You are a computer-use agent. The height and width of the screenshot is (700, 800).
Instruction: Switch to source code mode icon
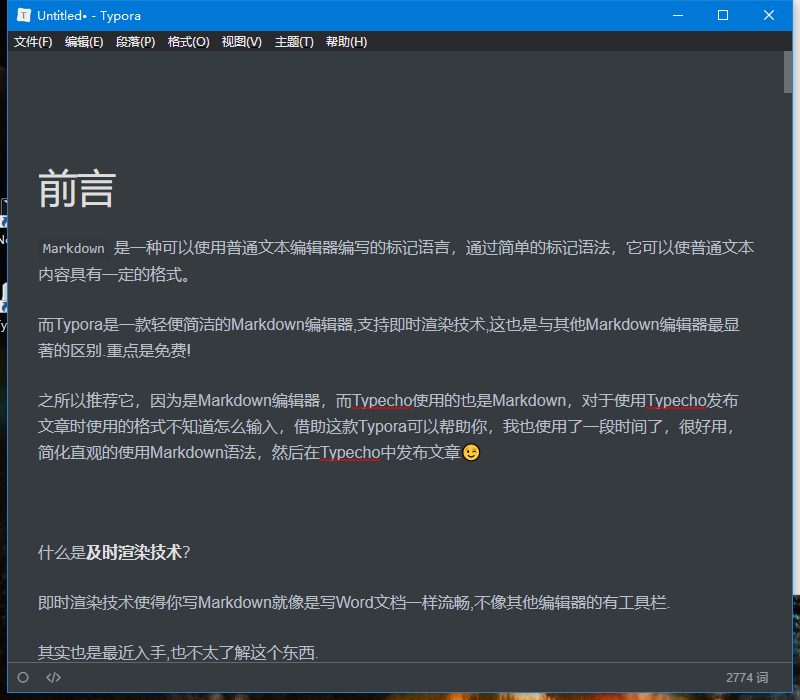coord(54,678)
